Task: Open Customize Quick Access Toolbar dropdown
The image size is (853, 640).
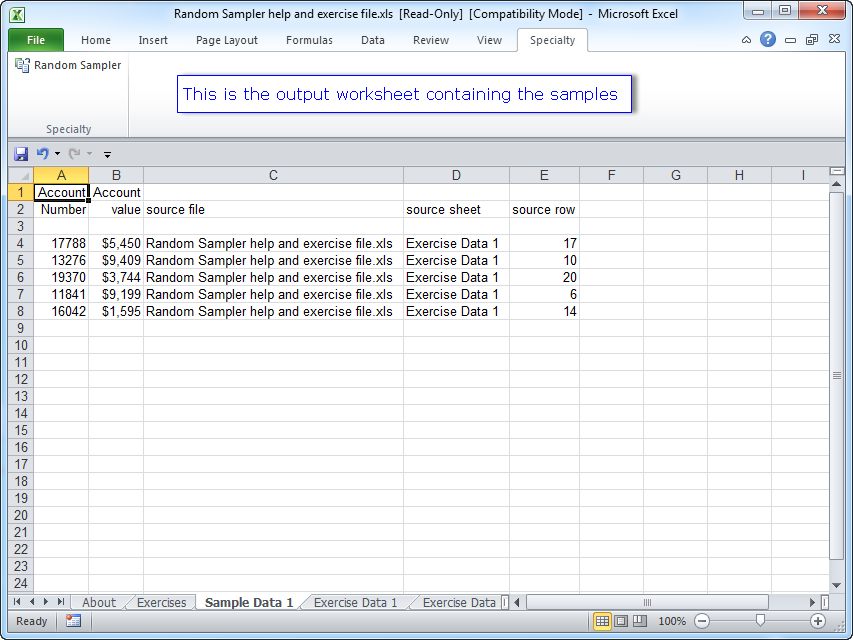Action: click(x=107, y=155)
